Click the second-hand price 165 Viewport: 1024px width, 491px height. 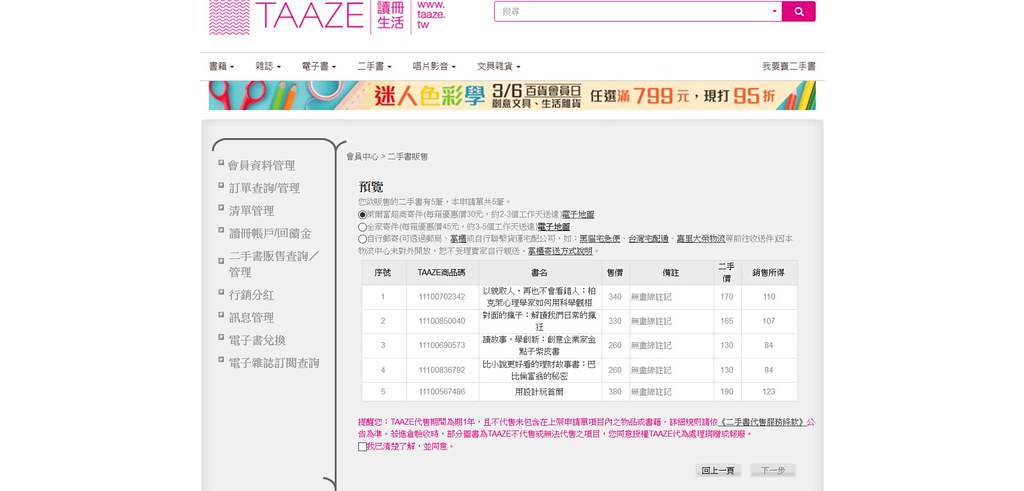coord(727,321)
